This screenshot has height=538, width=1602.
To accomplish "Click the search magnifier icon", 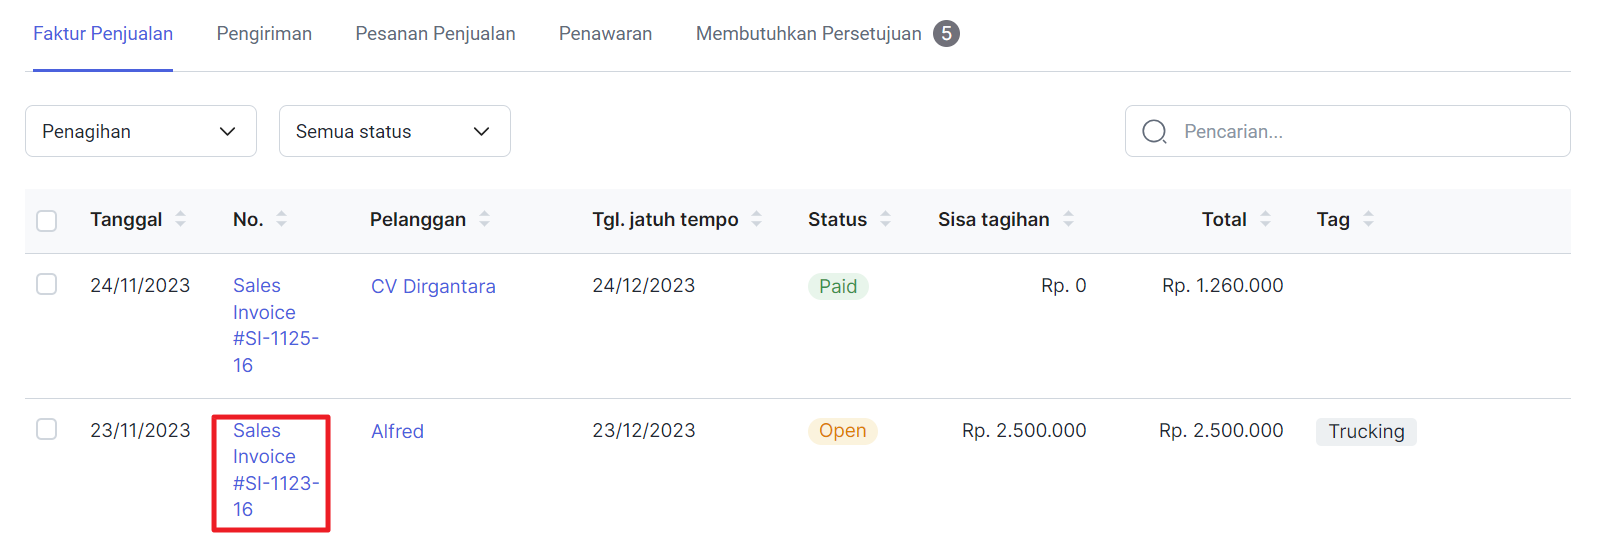I will click(x=1154, y=132).
